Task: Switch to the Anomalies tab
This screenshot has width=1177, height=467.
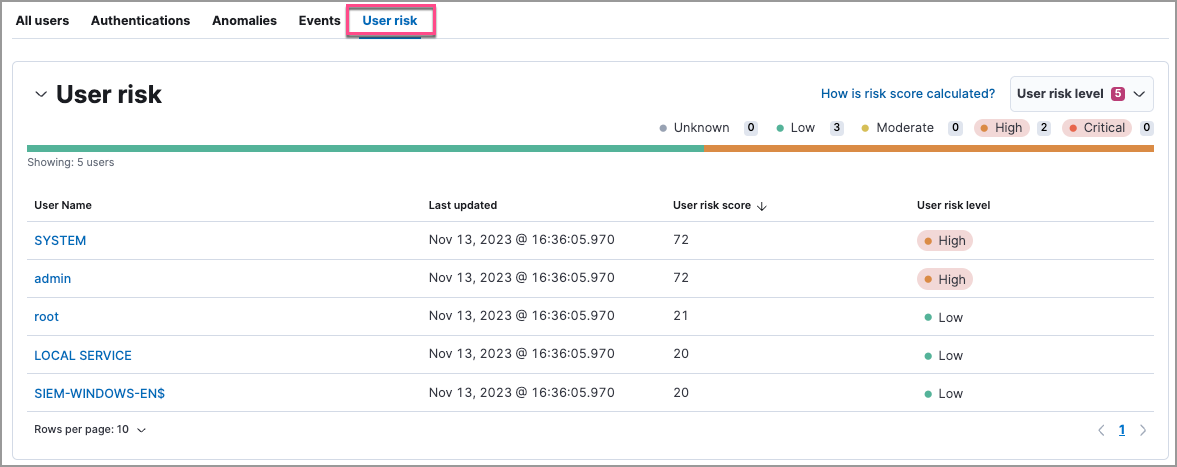Action: [244, 20]
